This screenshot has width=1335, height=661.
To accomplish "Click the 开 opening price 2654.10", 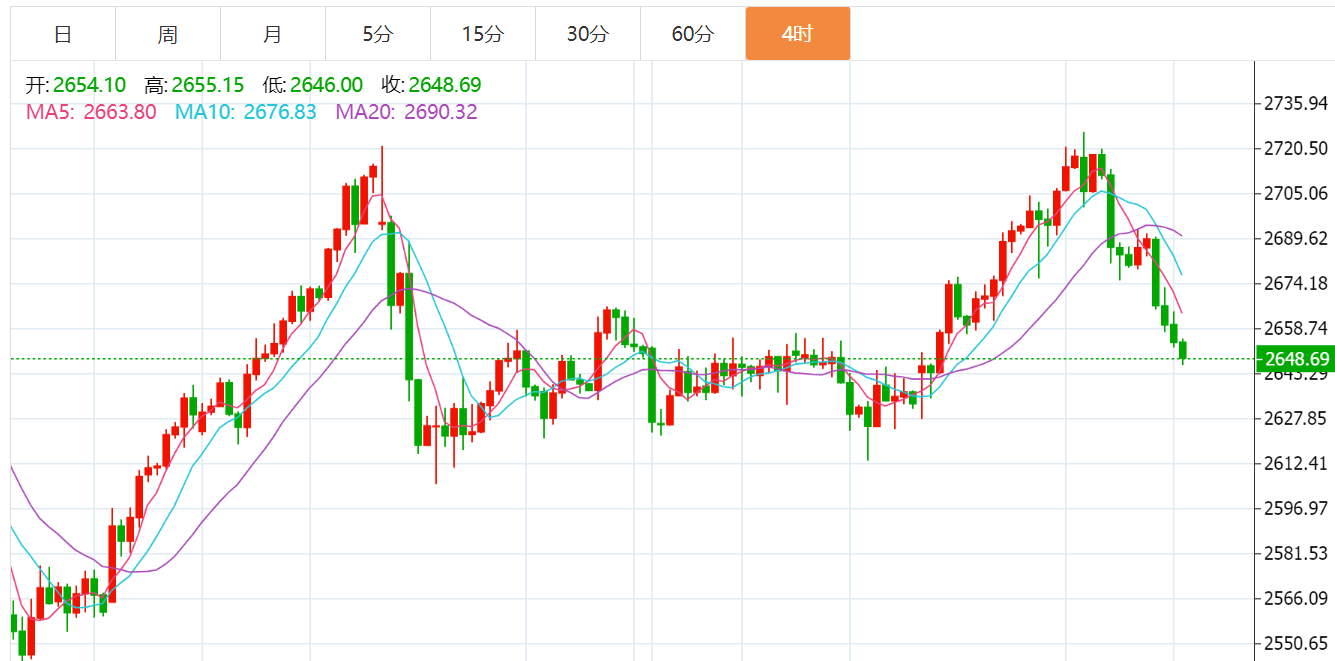I will (x=89, y=85).
